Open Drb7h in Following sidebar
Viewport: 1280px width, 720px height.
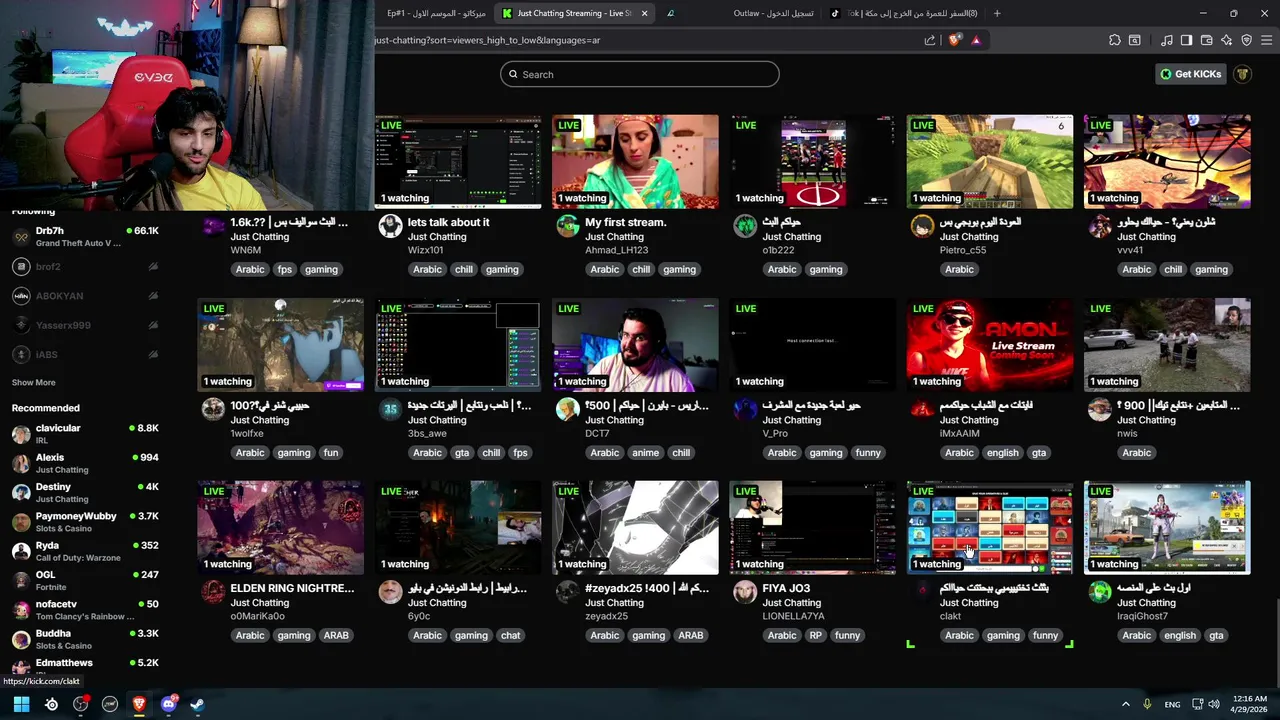pyautogui.click(x=85, y=237)
